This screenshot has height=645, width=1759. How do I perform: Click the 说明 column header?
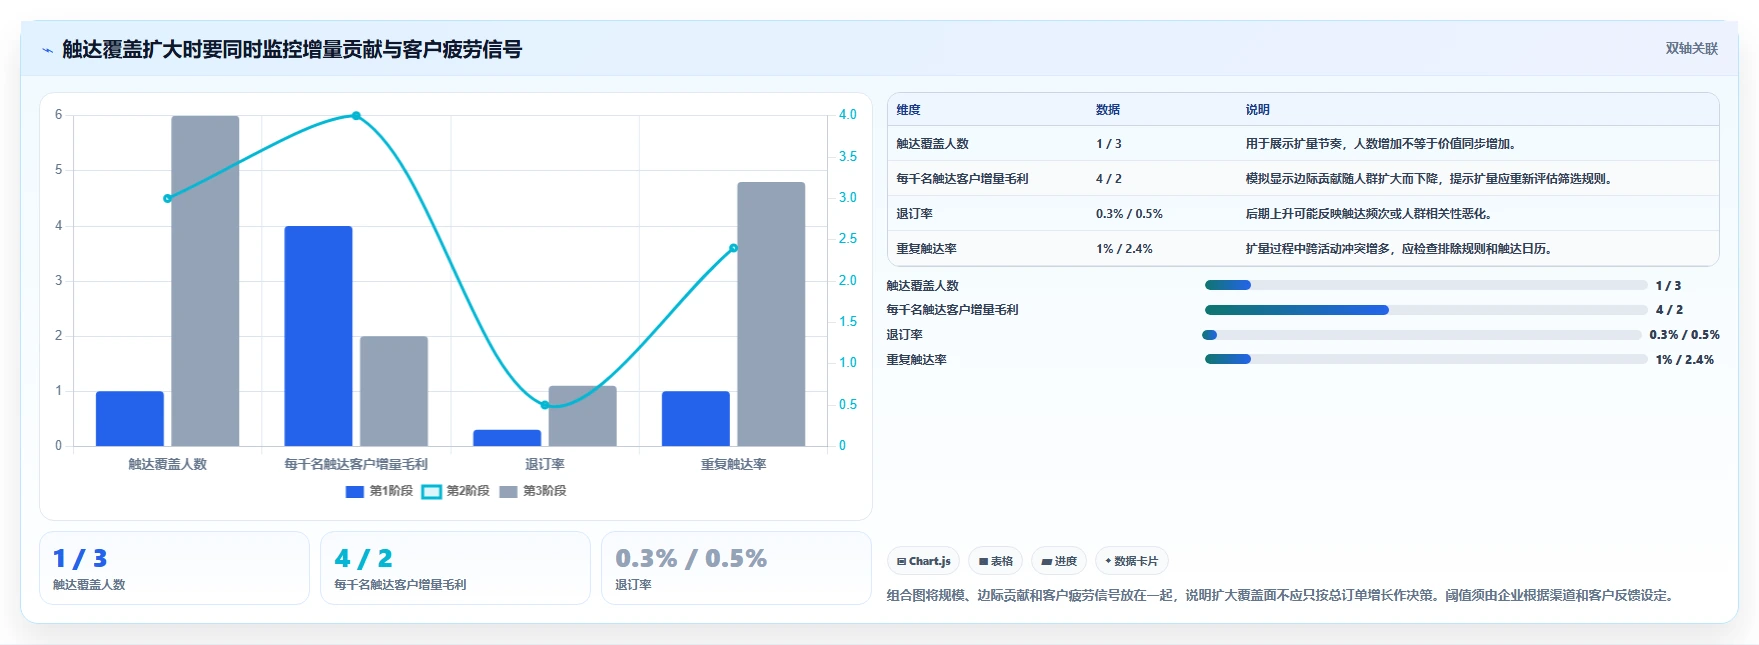tap(1258, 110)
